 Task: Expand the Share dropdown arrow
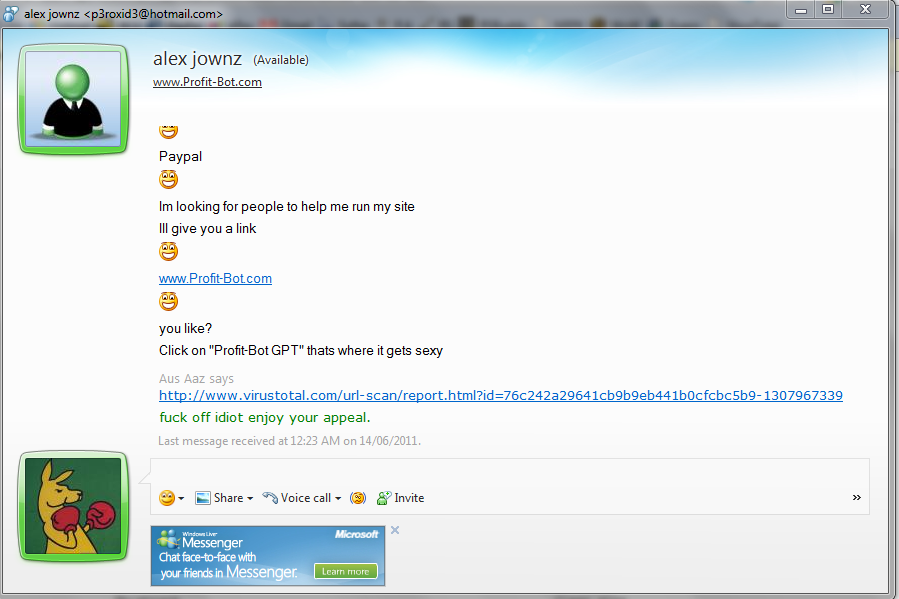[x=250, y=498]
